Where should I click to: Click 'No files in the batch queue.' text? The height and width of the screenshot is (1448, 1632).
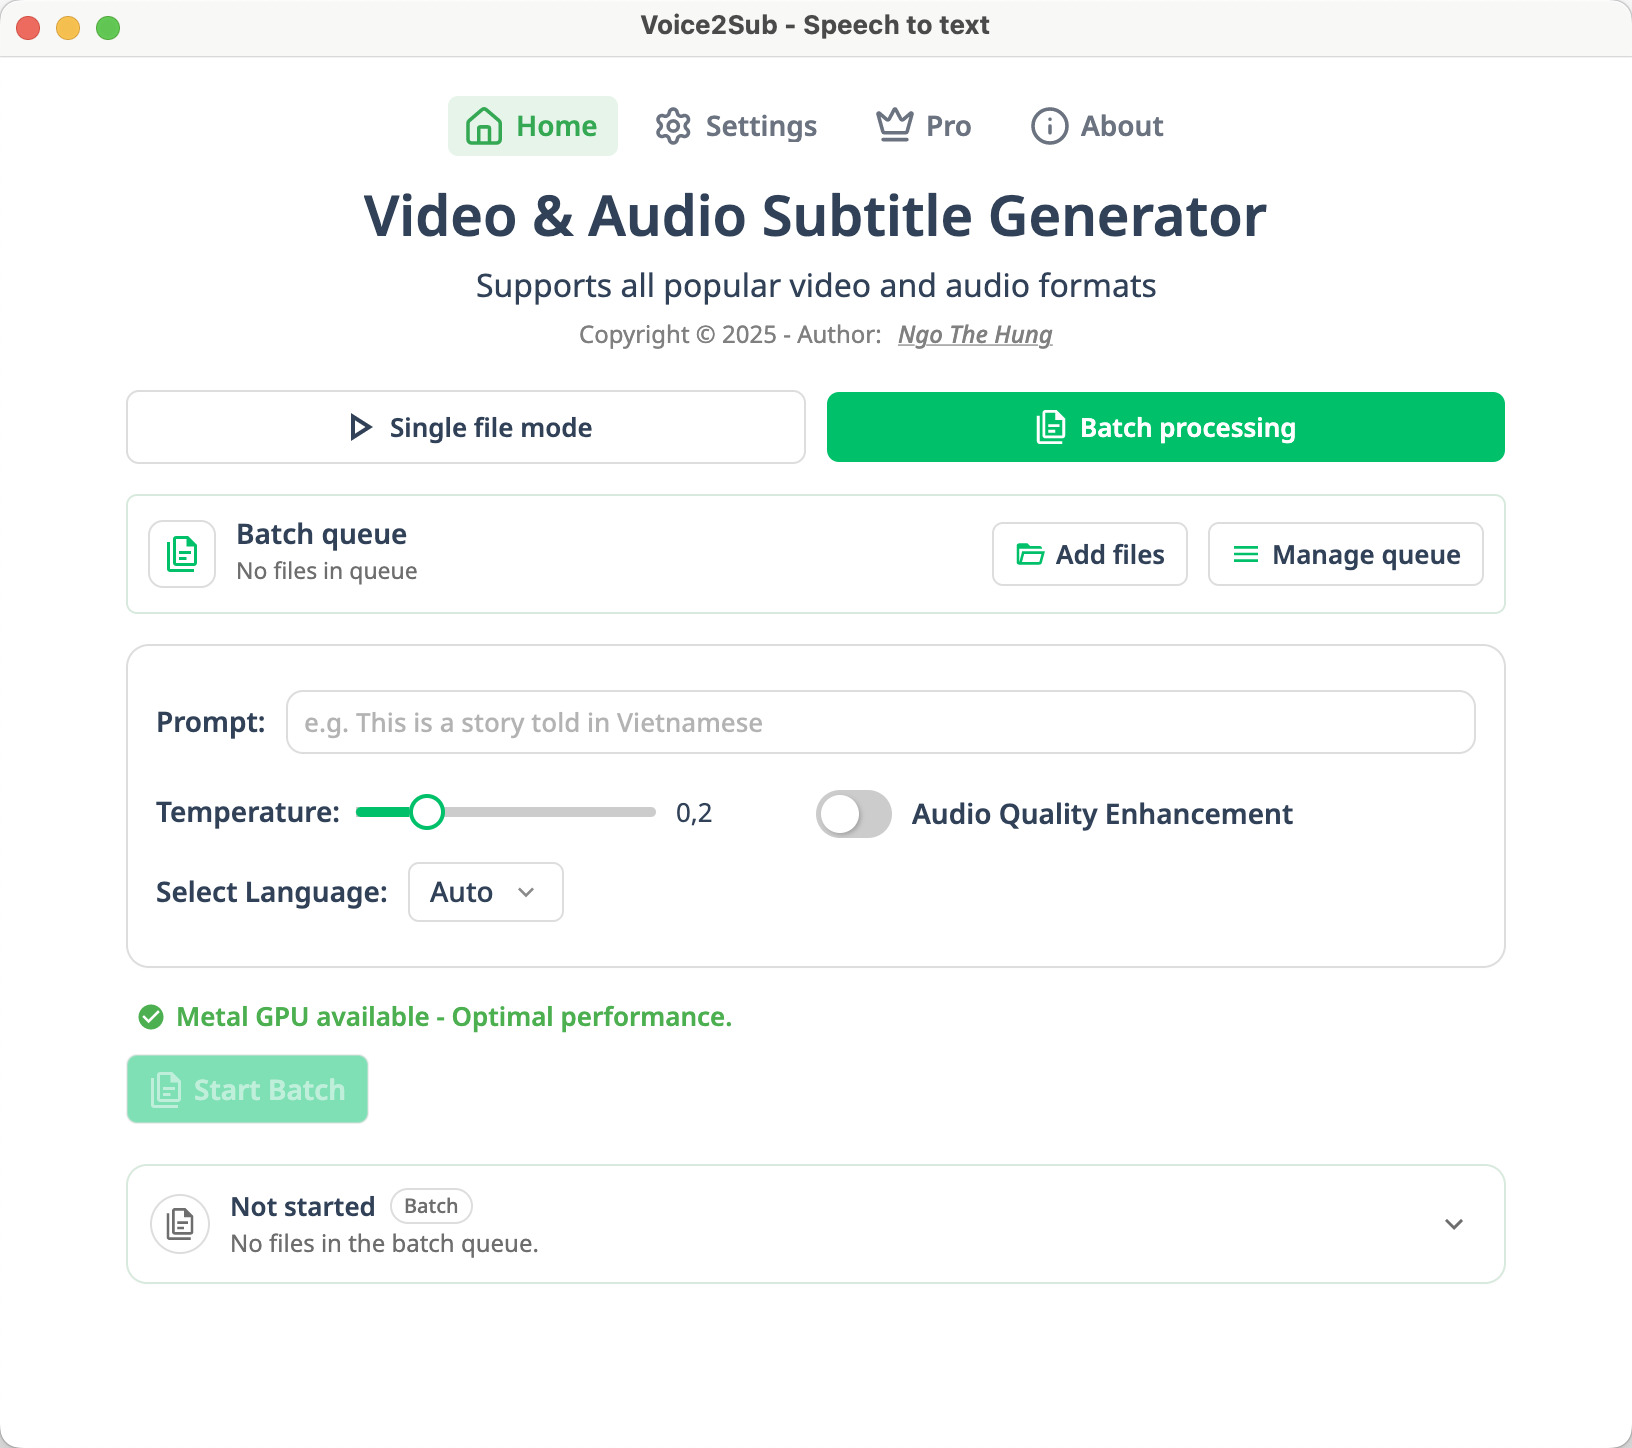(x=384, y=1243)
